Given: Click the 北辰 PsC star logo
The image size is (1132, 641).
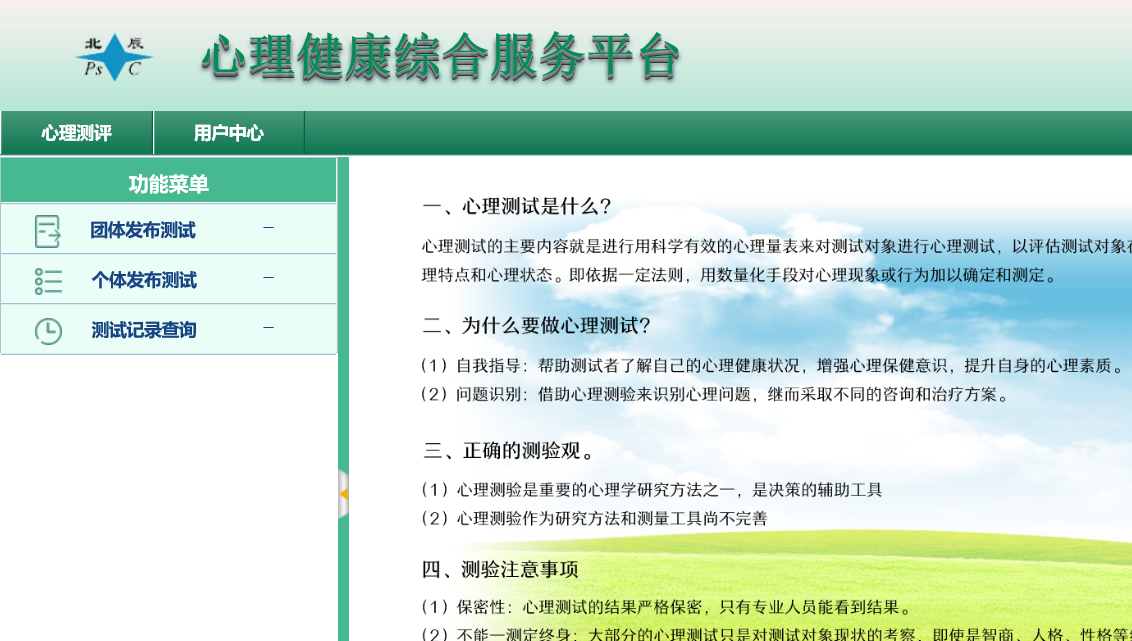Looking at the screenshot, I should click(x=114, y=57).
